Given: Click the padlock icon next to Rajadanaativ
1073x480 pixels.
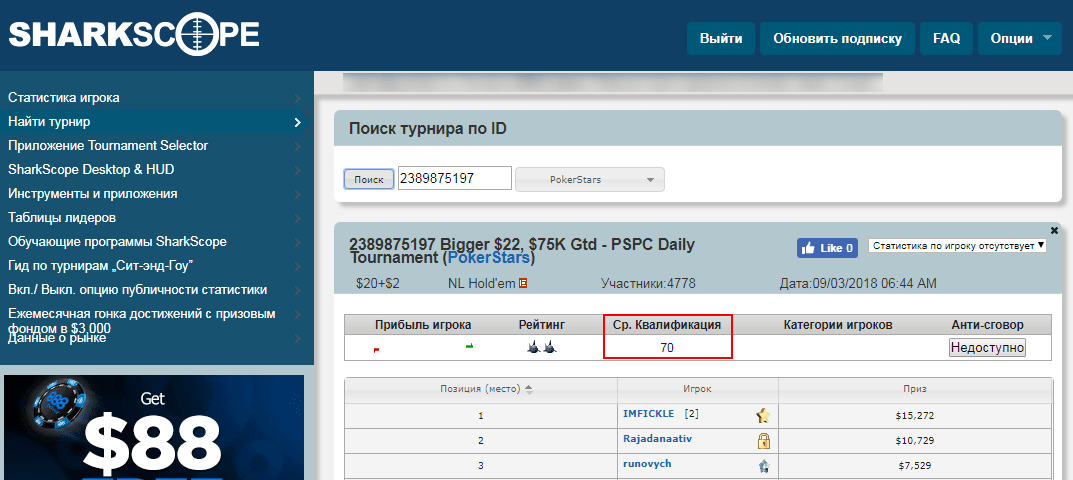Looking at the screenshot, I should click(x=763, y=441).
